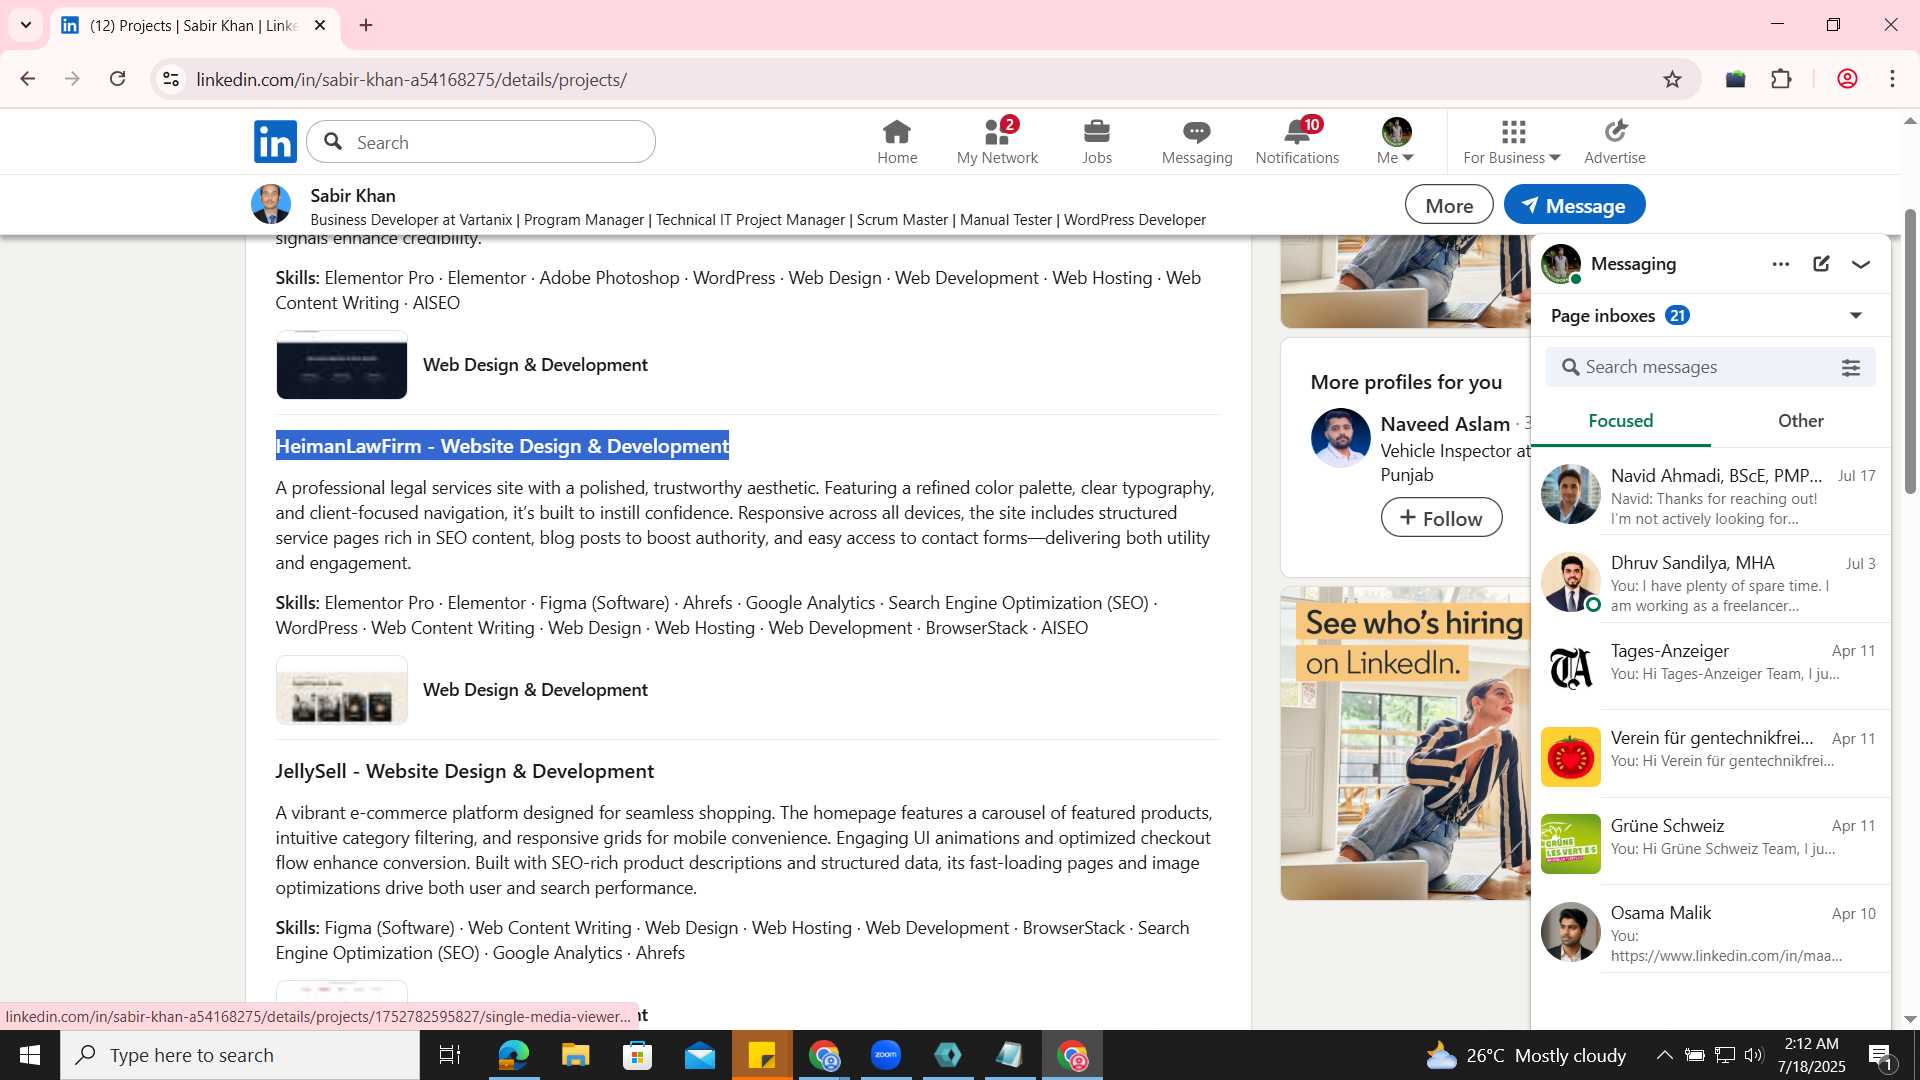Open the browser extensions puzzle icon

click(x=1781, y=79)
